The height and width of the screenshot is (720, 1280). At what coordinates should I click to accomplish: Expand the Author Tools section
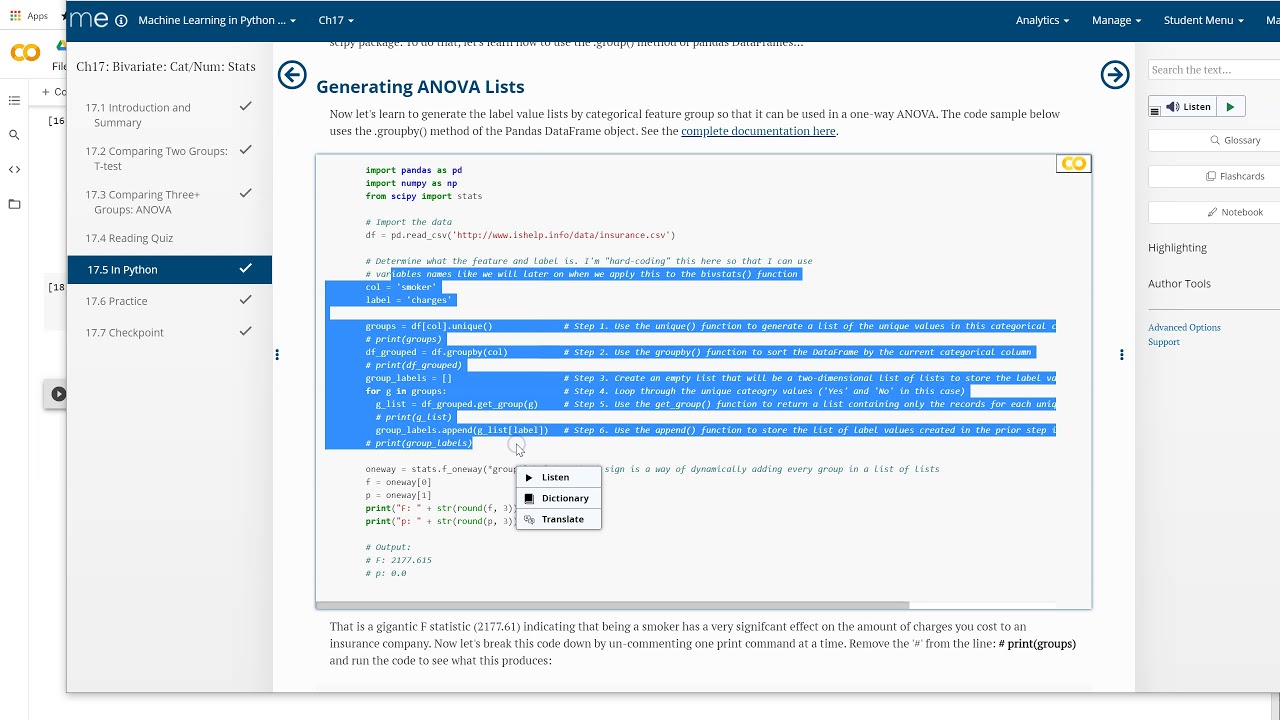(1179, 284)
